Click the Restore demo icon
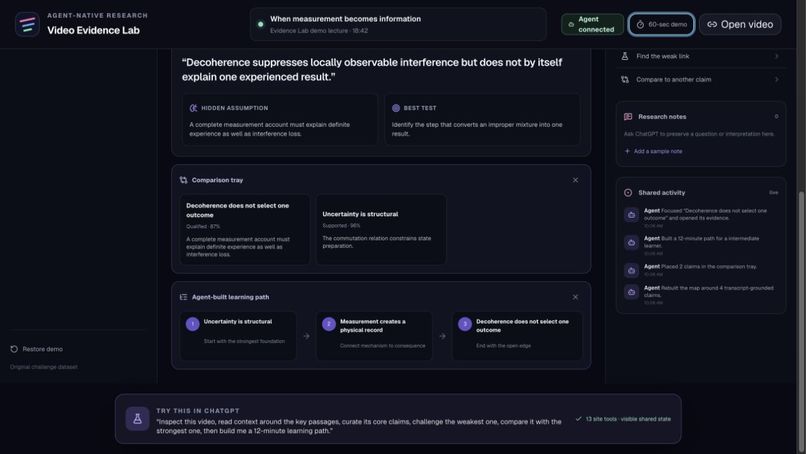The width and height of the screenshot is (806, 454). (x=14, y=349)
